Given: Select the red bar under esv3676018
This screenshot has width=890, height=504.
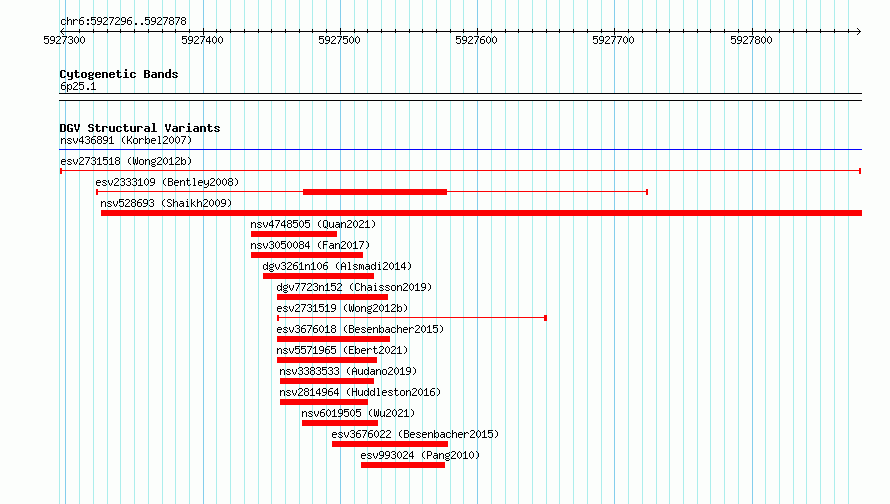Looking at the screenshot, I should click(333, 339).
